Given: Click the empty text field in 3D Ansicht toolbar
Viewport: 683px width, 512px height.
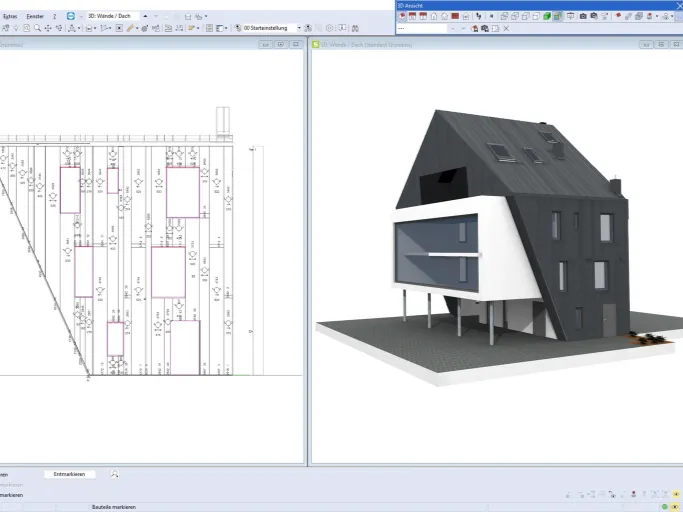Looking at the screenshot, I should [x=422, y=29].
